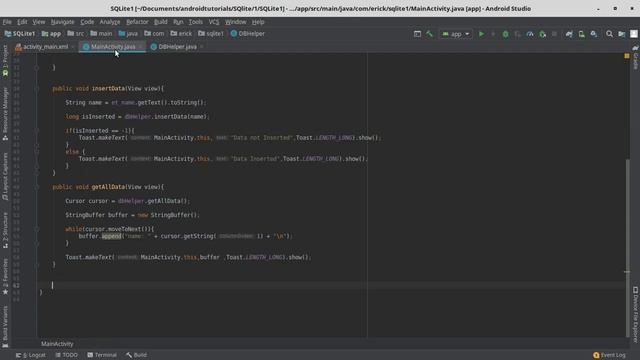Open the View menu
This screenshot has height=360, width=640.
point(39,22)
